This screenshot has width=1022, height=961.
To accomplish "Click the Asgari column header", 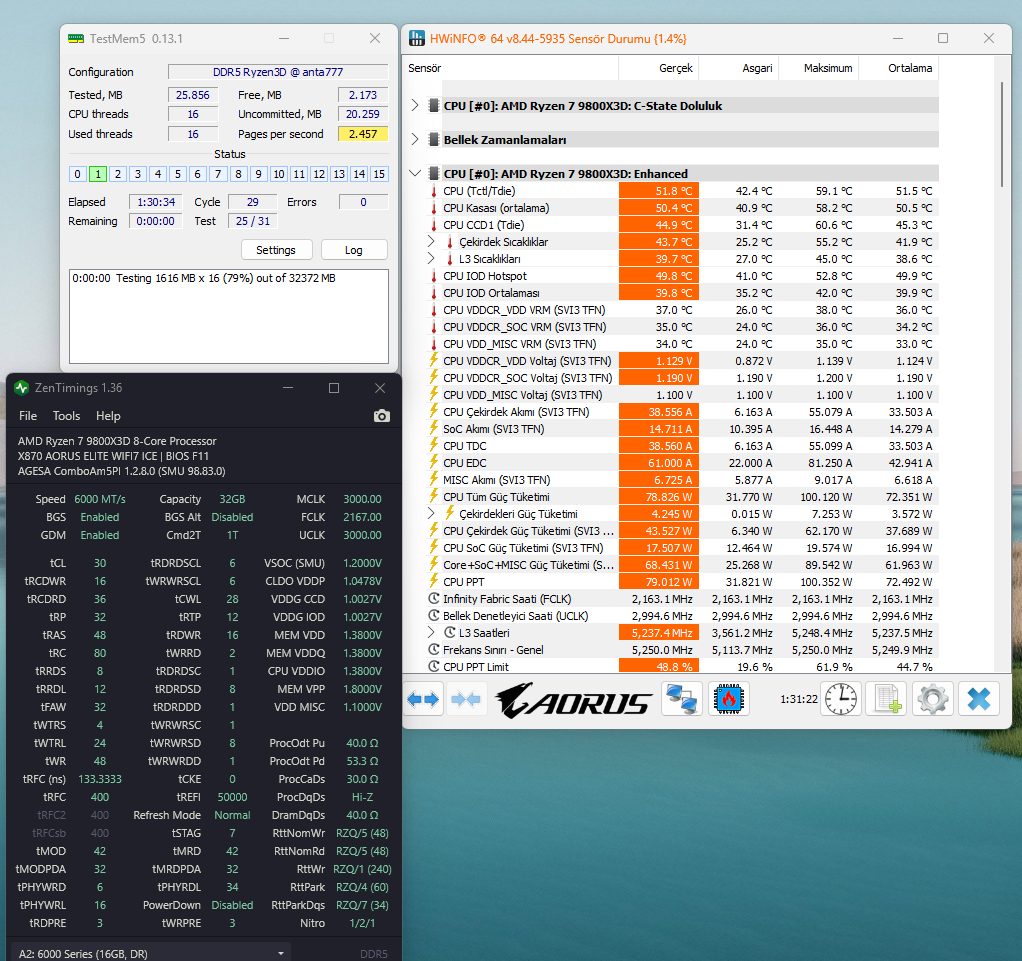I will pos(738,68).
